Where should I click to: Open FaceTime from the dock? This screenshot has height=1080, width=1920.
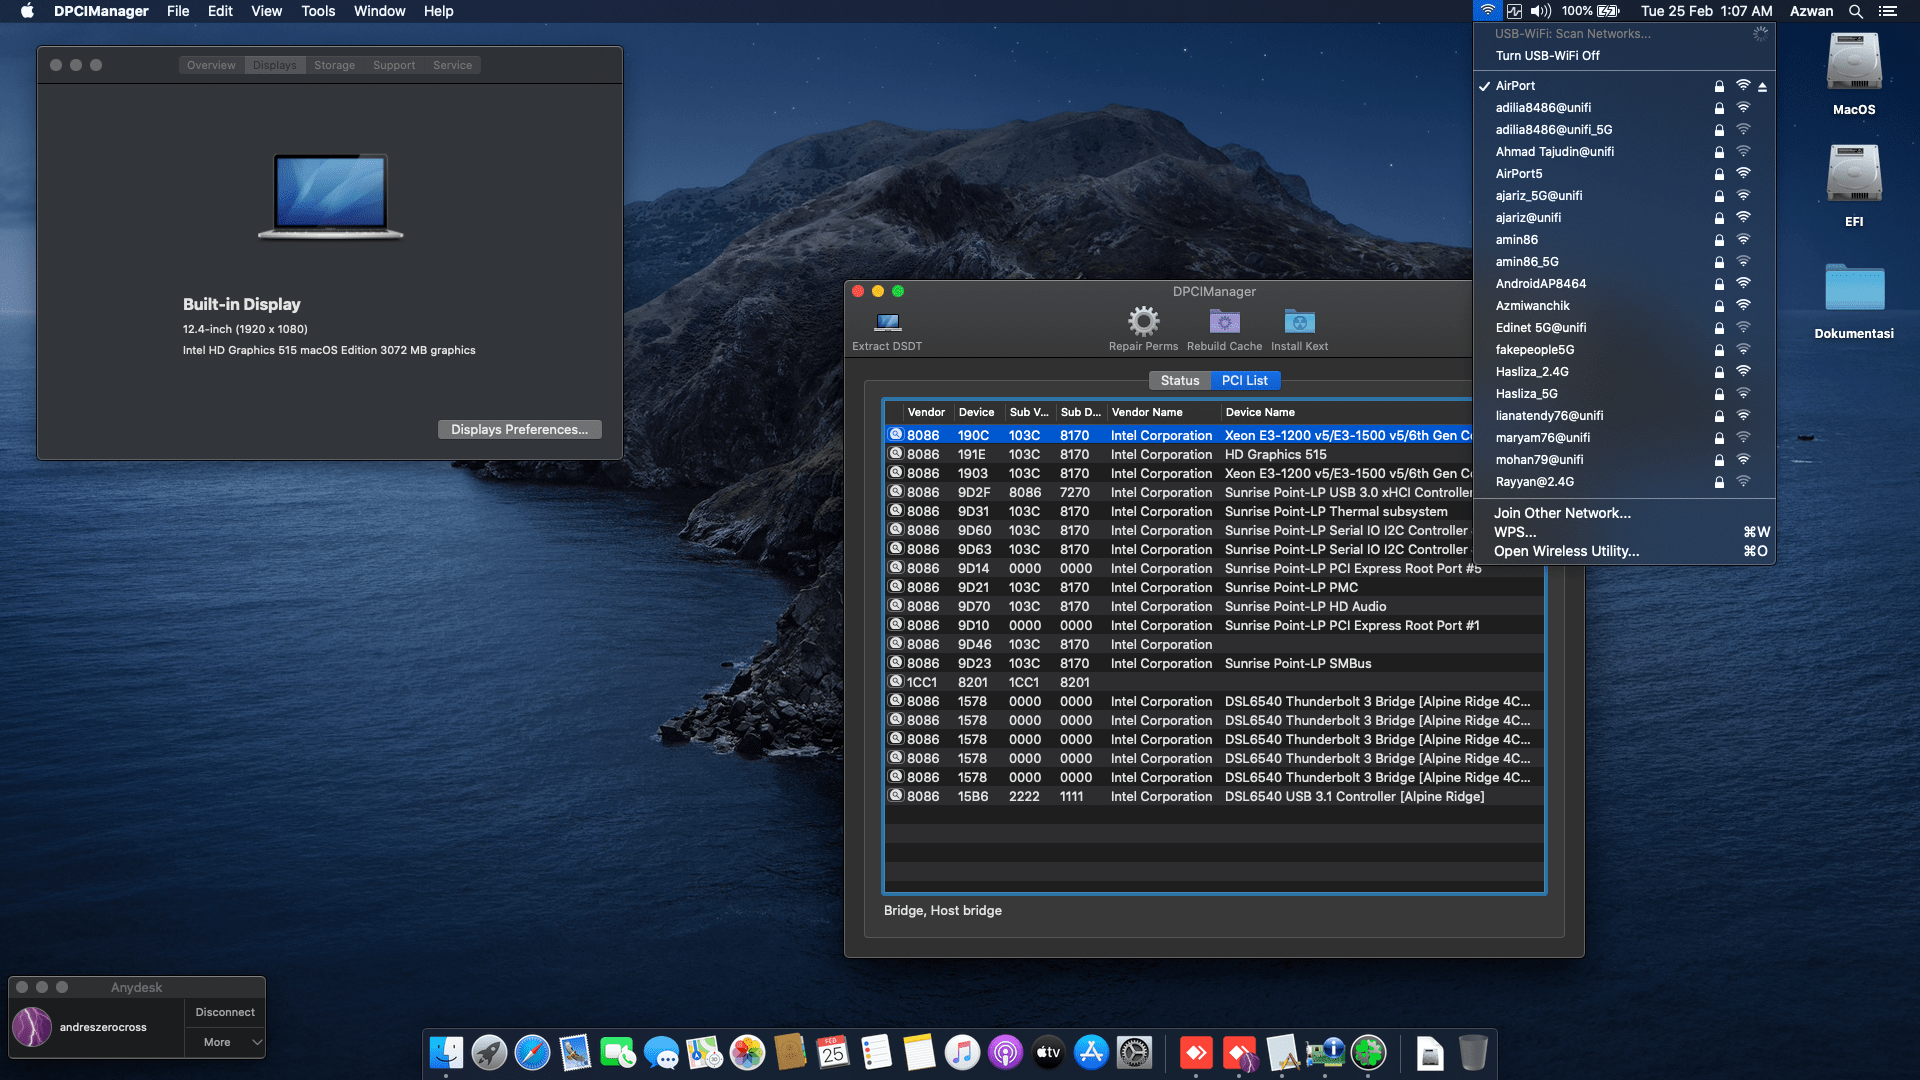(x=618, y=1053)
